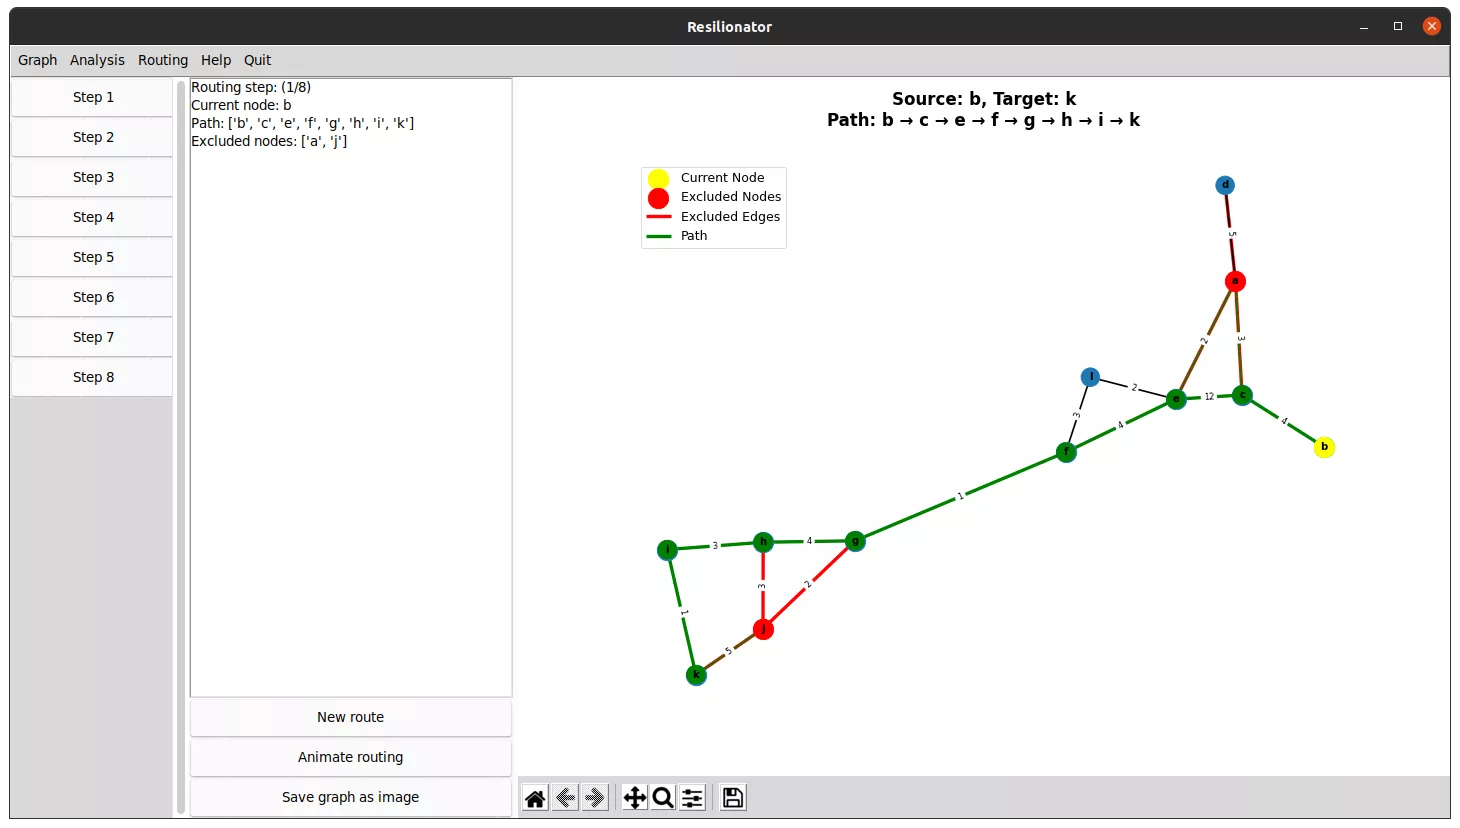
Task: Jump to Step 8 of routing
Action: coord(93,377)
